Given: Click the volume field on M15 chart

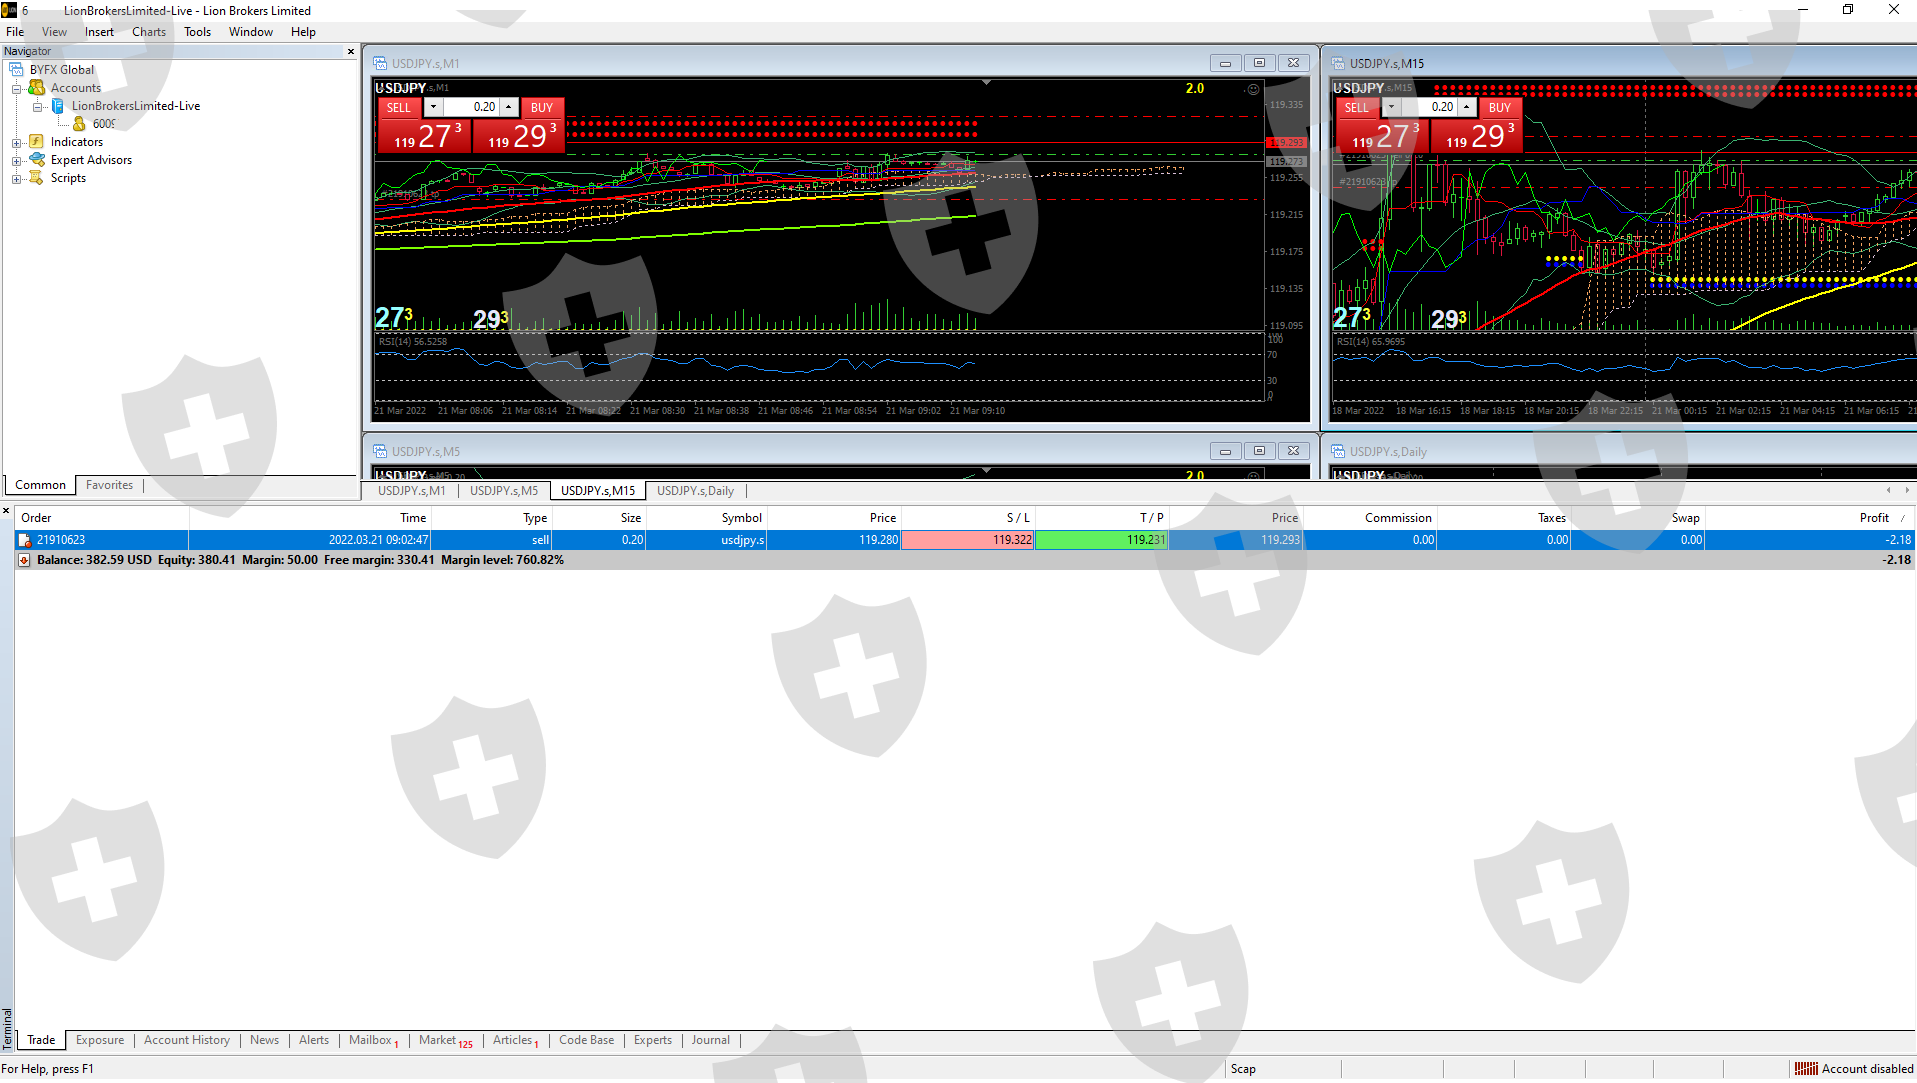Looking at the screenshot, I should pos(1429,107).
